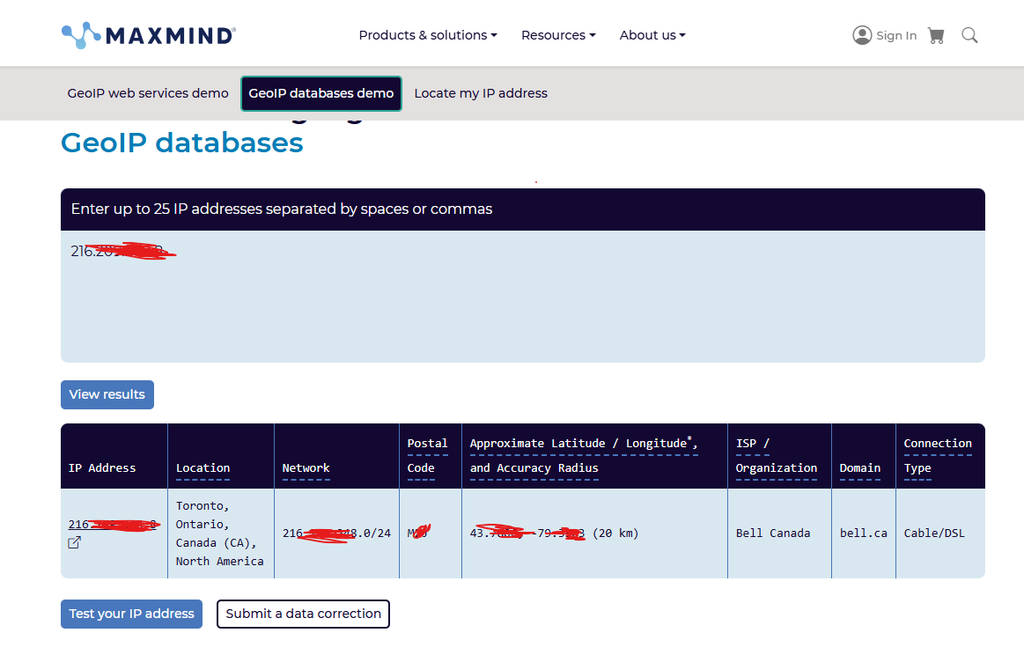The image size is (1024, 647).
Task: Click the Toronto, Ontario location cell
Action: [219, 533]
